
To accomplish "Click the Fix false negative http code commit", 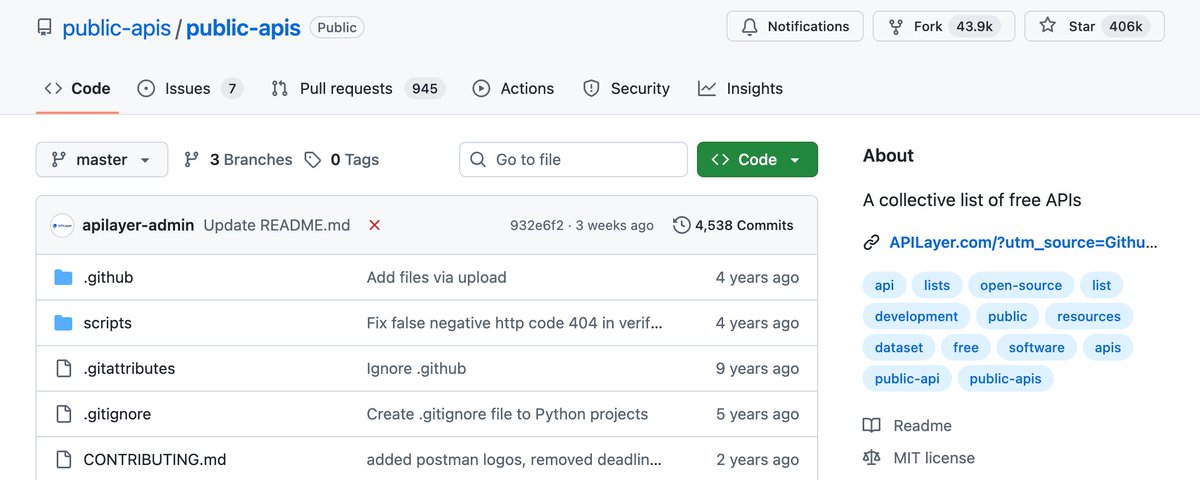I will coord(515,323).
